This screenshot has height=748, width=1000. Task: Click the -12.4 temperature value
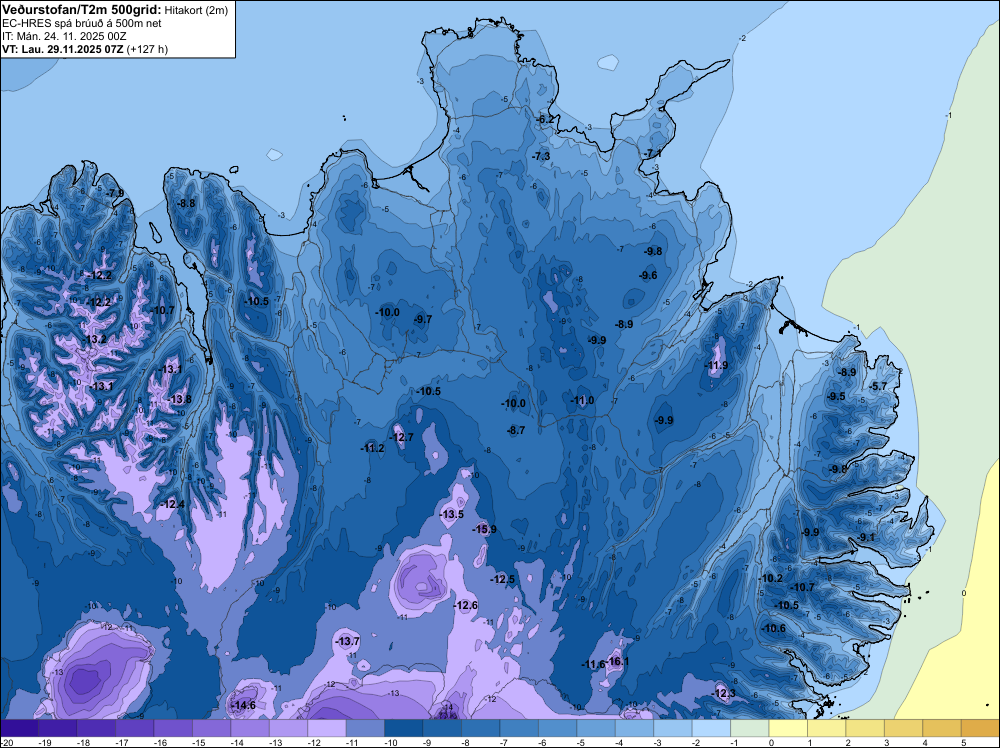[x=173, y=504]
